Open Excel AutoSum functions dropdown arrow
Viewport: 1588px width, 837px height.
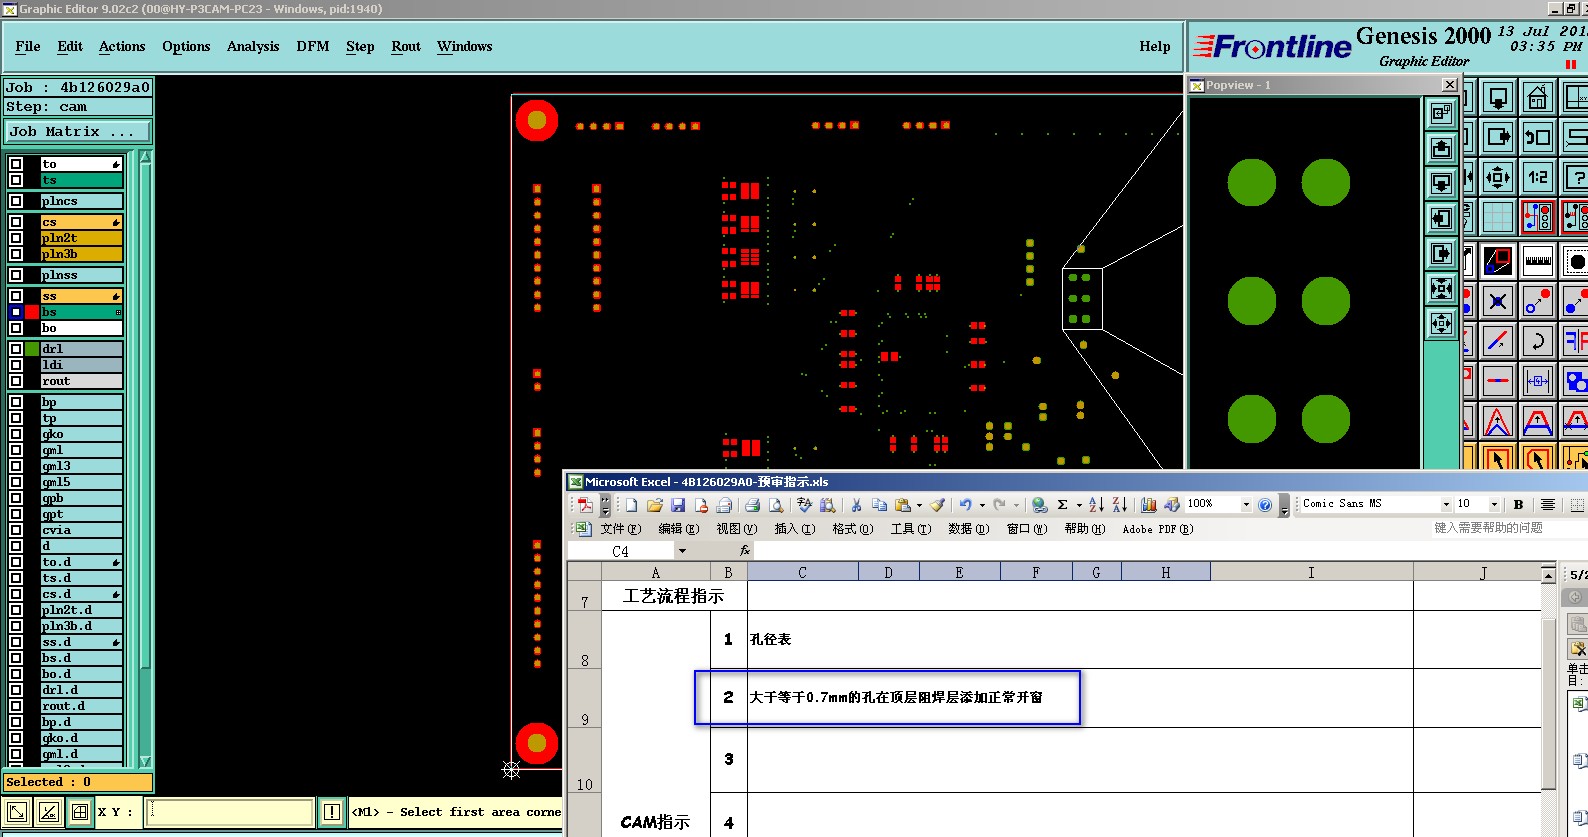coord(1079,505)
